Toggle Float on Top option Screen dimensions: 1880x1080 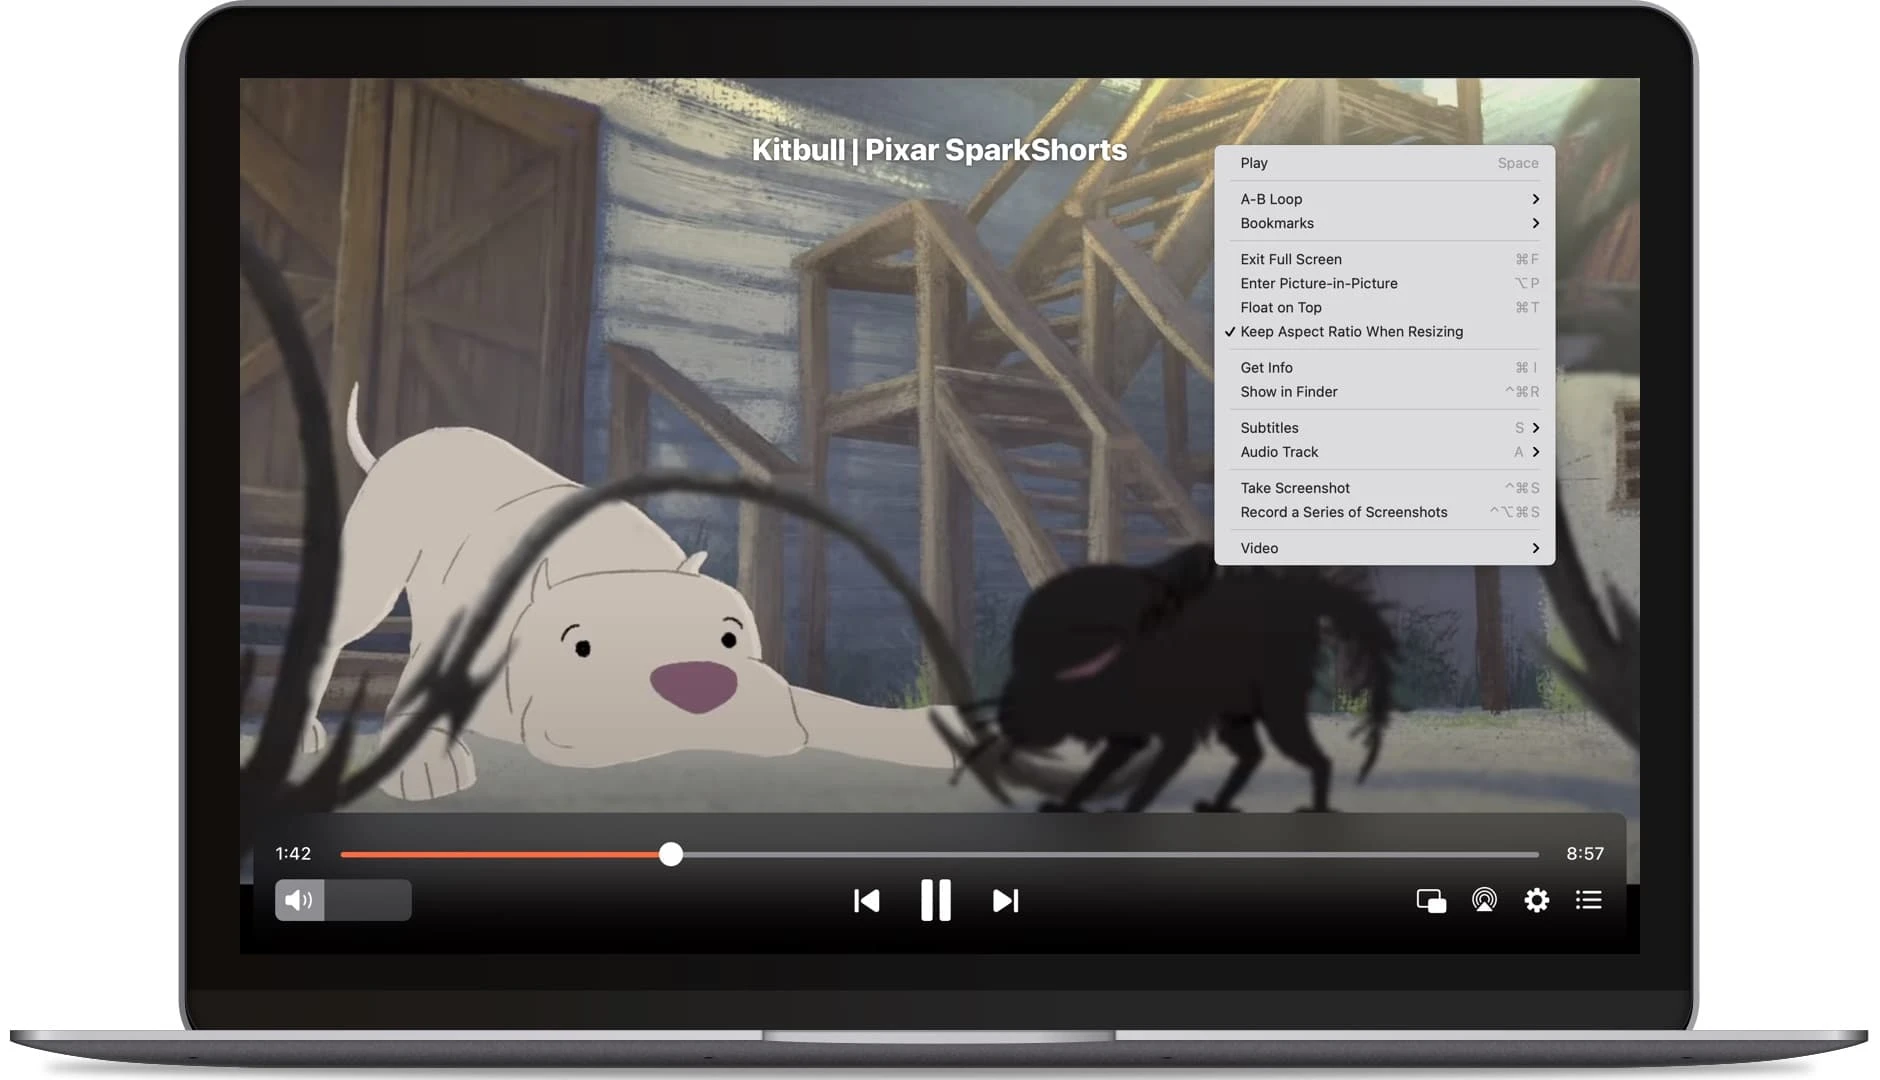[1281, 308]
